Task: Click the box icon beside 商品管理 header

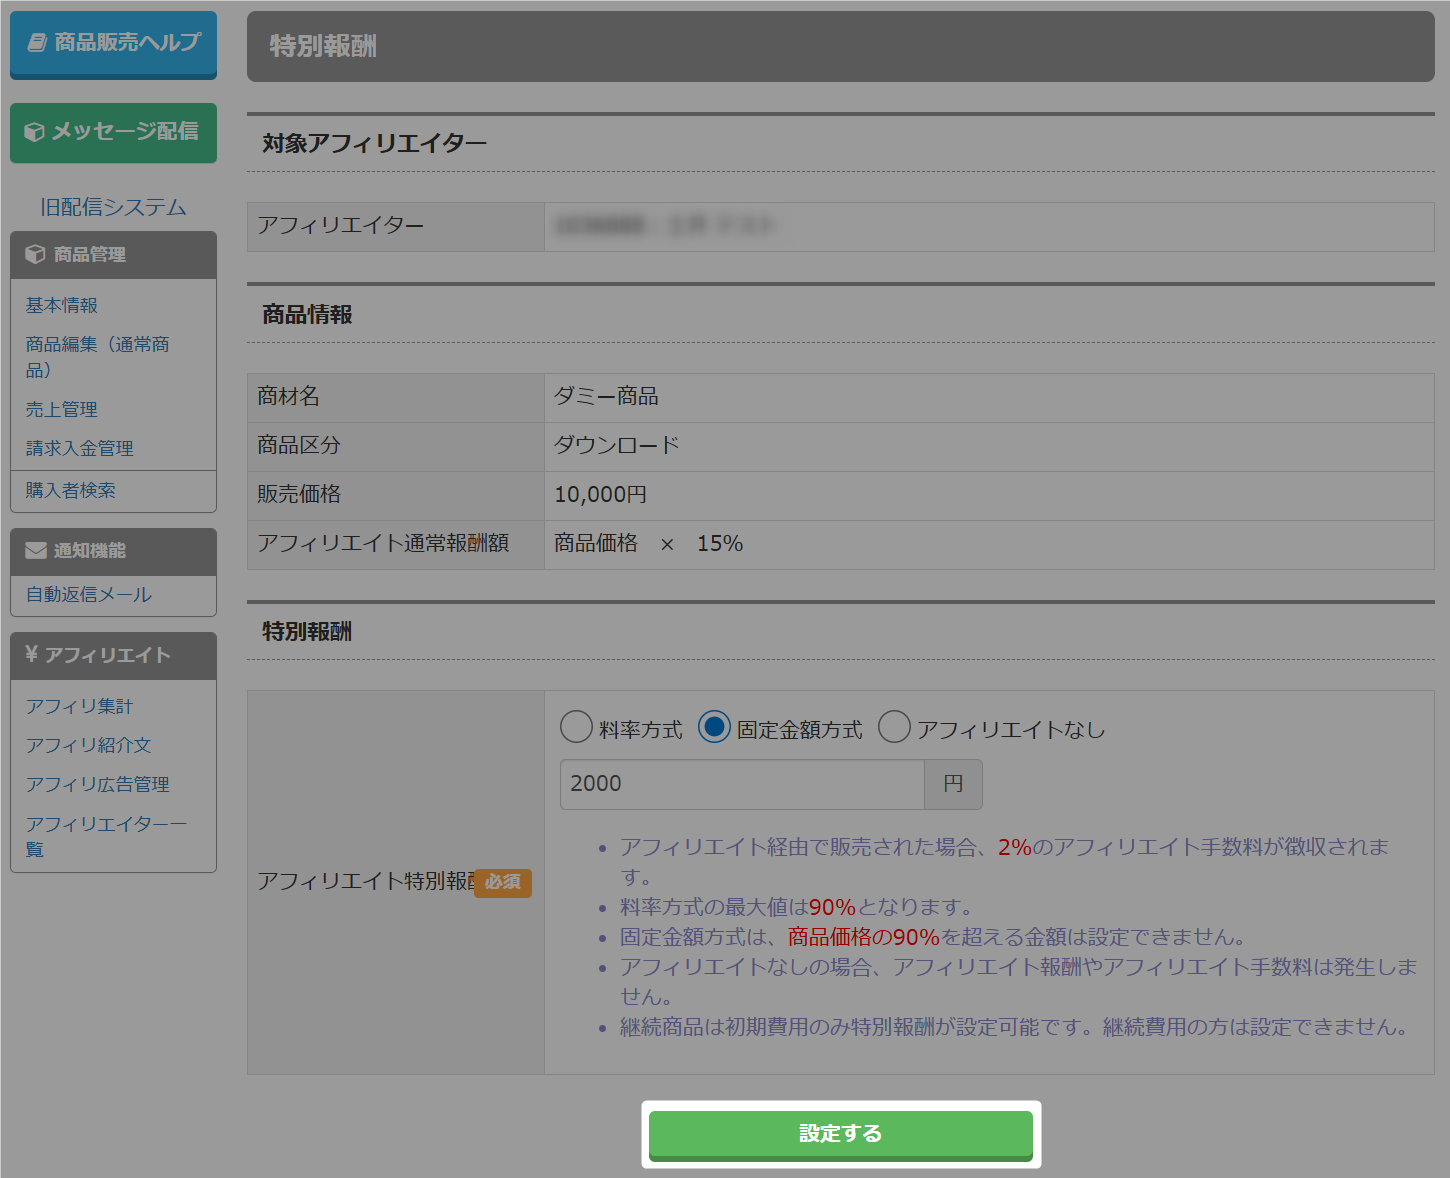Action: [x=35, y=254]
